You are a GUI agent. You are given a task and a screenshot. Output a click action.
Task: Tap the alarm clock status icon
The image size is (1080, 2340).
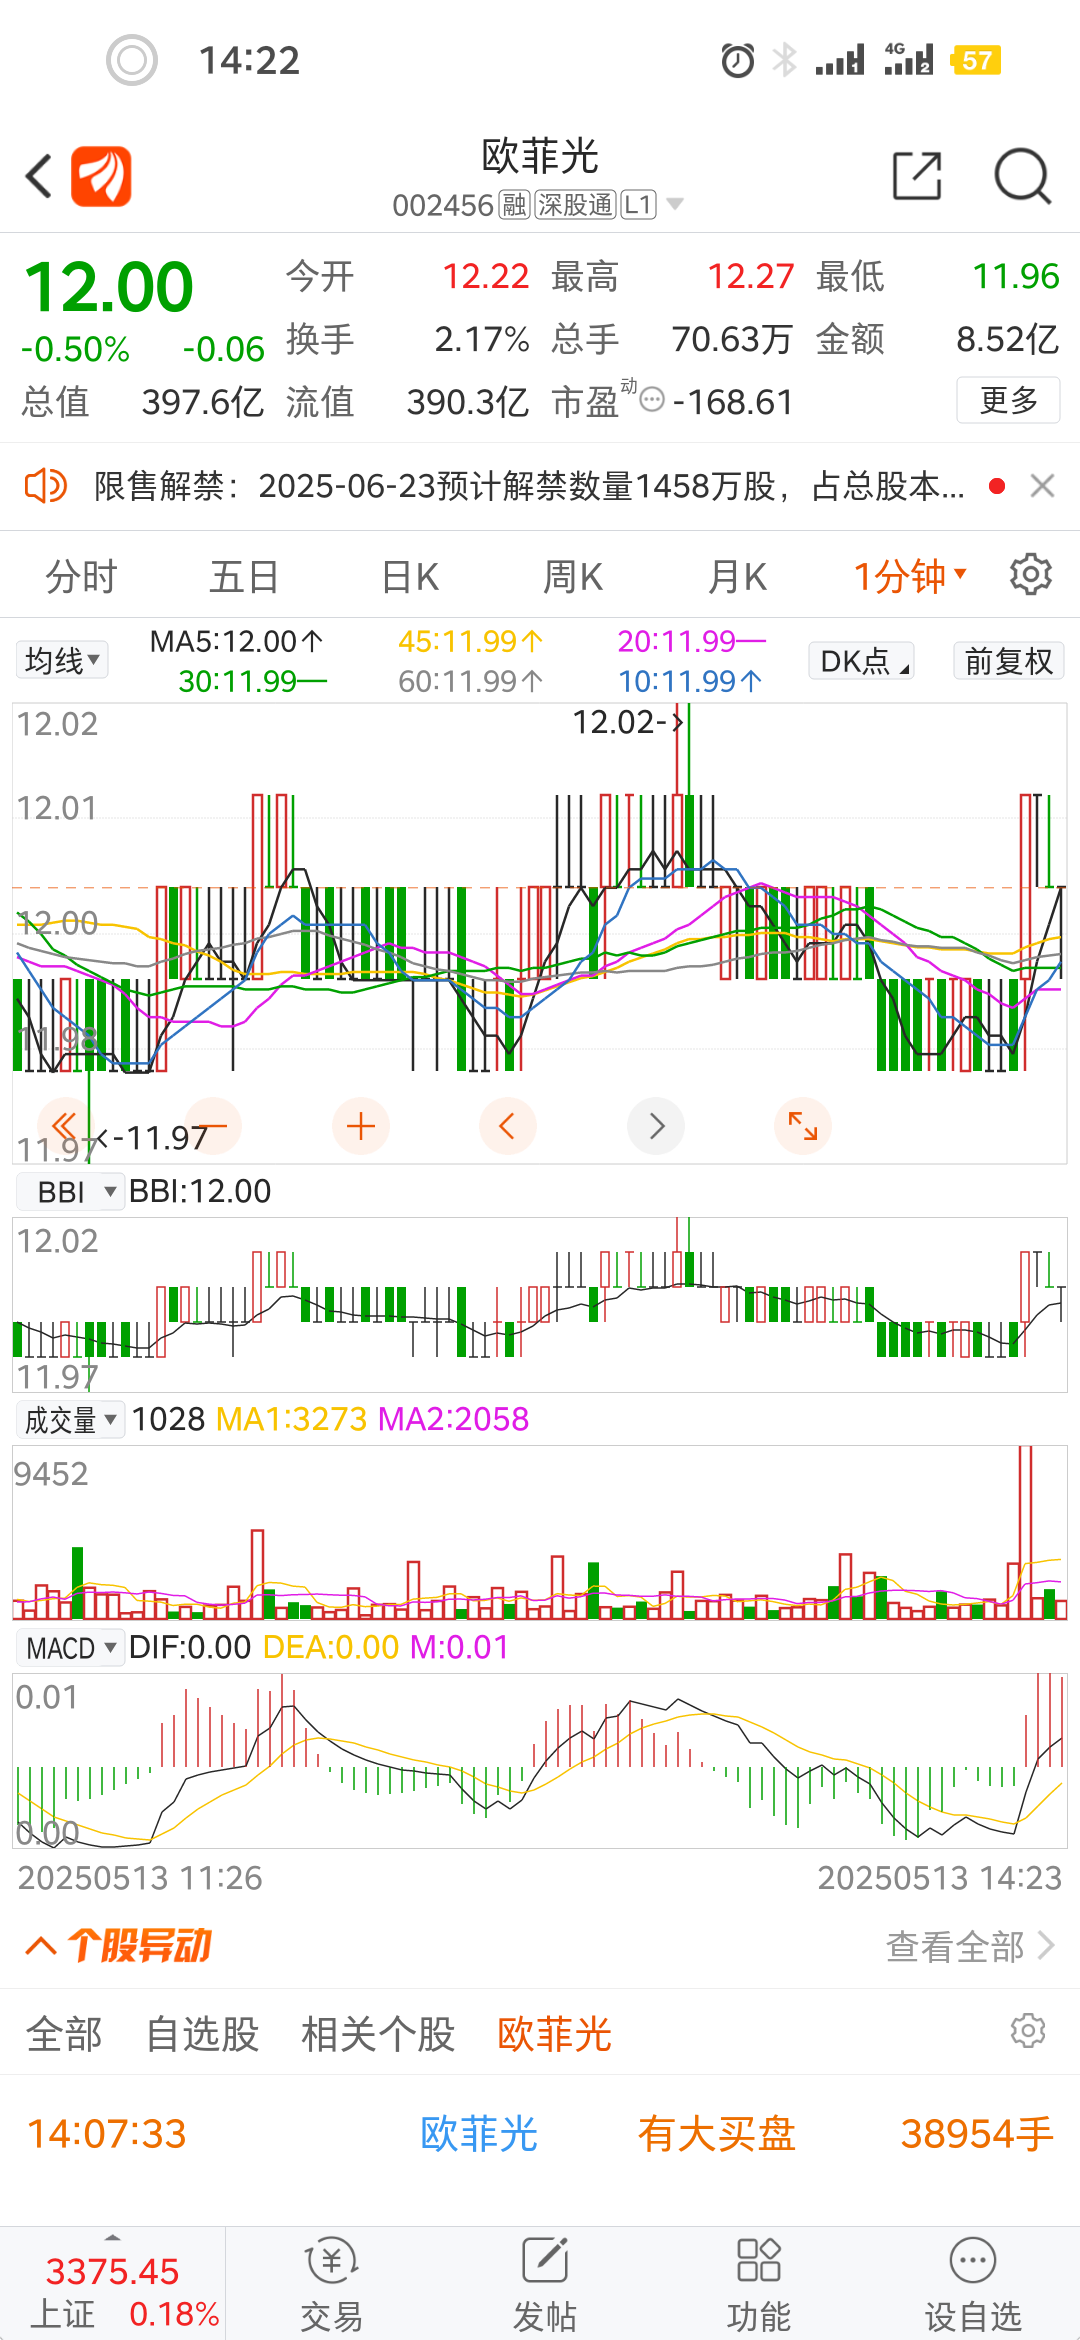click(x=738, y=60)
